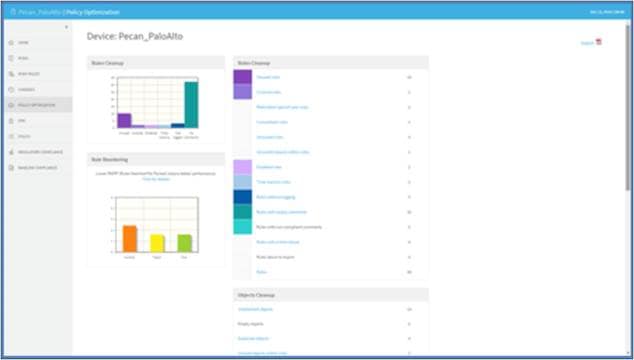This screenshot has width=634, height=360.
Task: Open the Redundant special case rules link
Action: [x=282, y=107]
